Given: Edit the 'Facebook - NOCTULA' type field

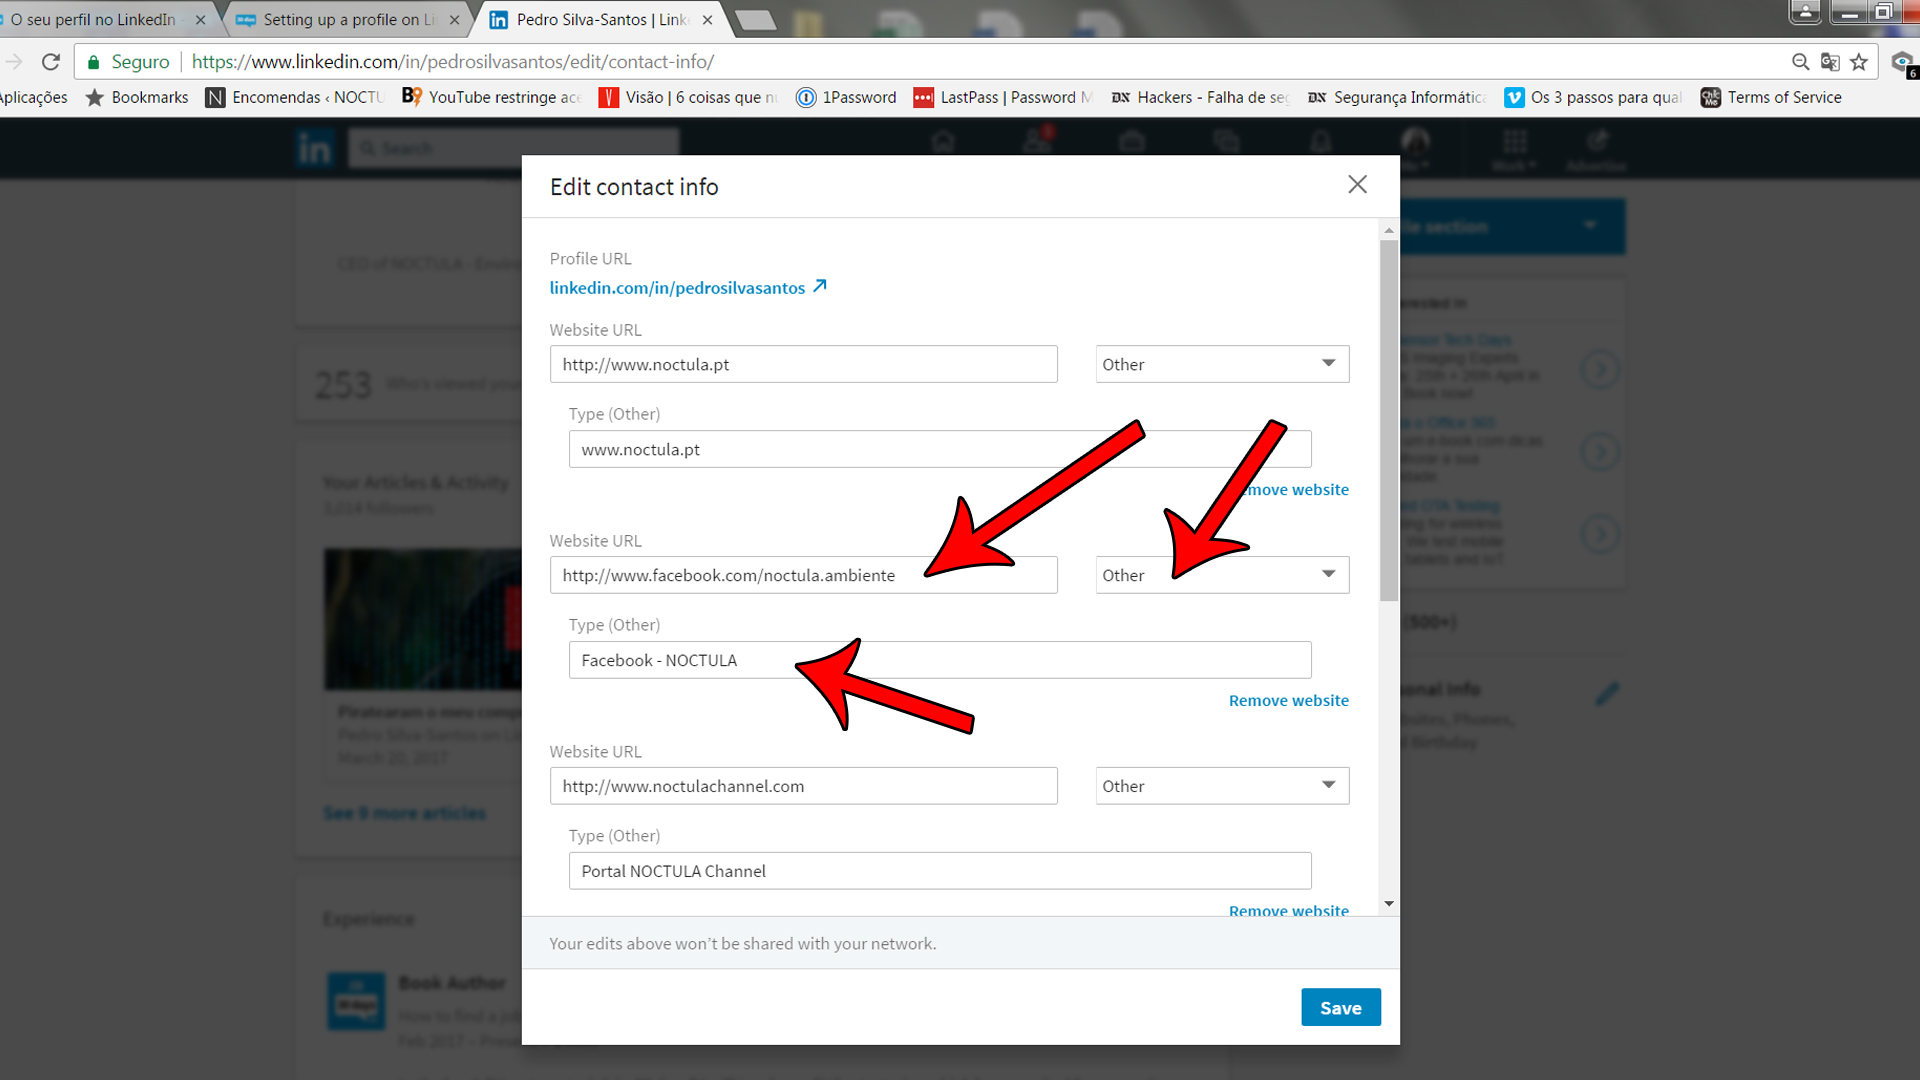Looking at the screenshot, I should point(940,660).
